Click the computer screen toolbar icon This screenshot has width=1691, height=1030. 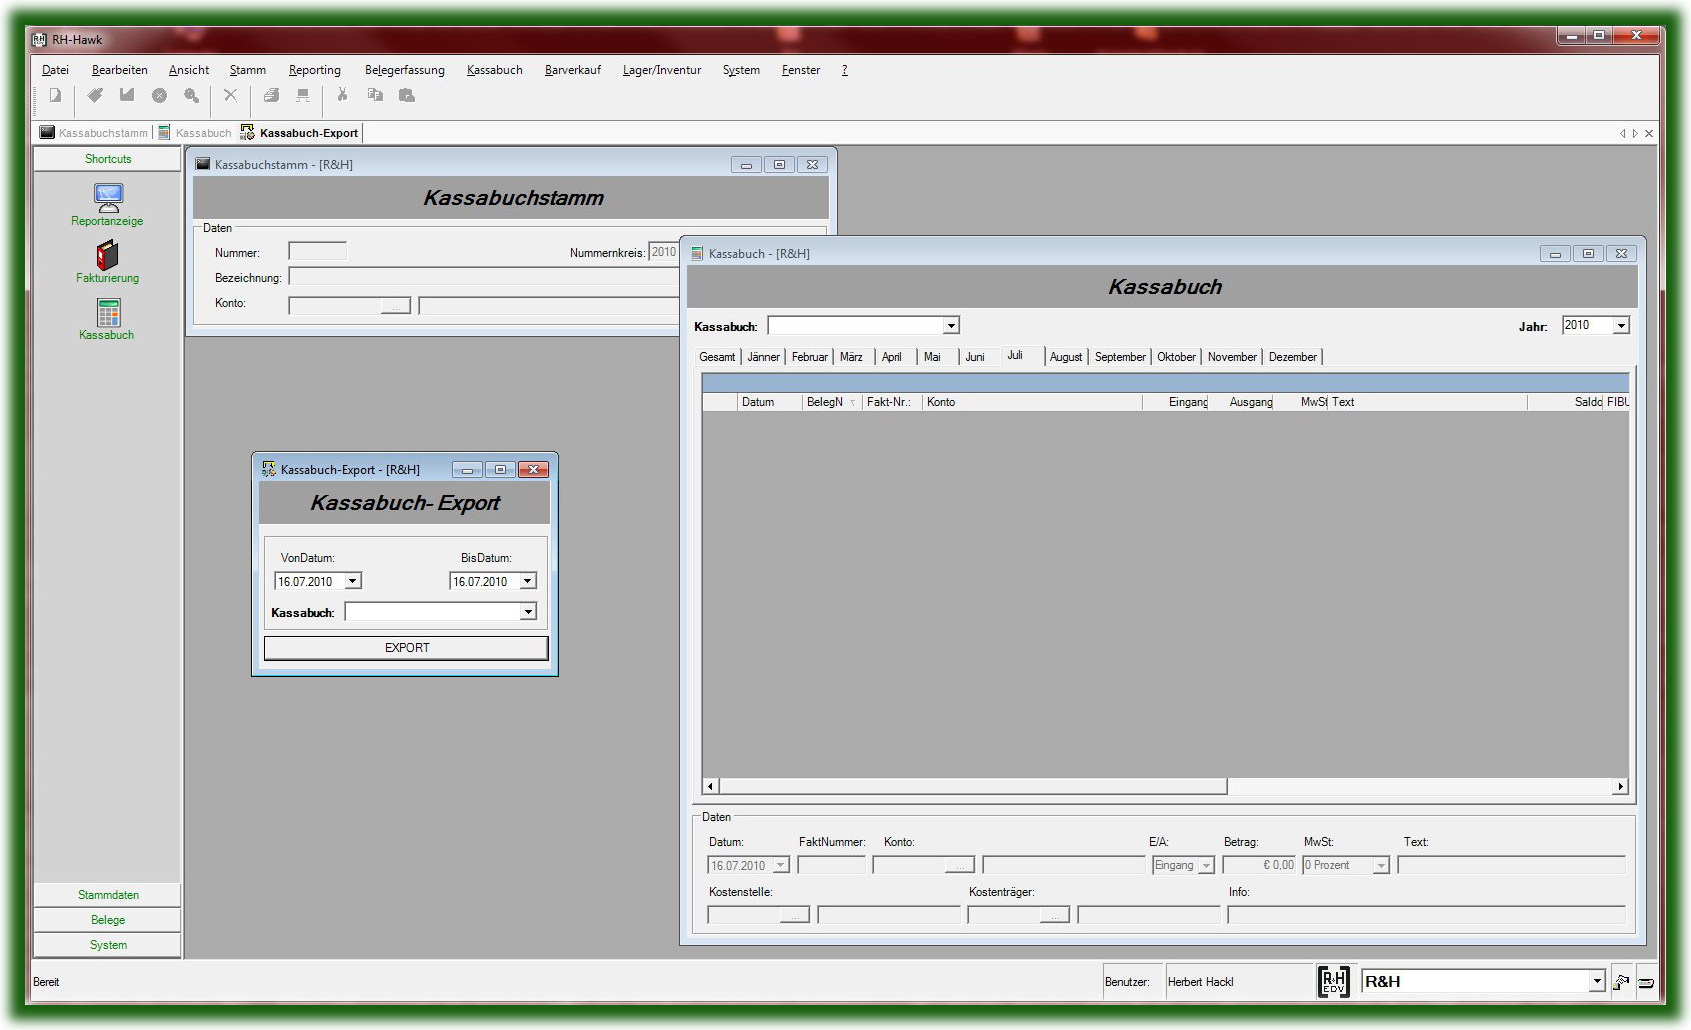(303, 96)
